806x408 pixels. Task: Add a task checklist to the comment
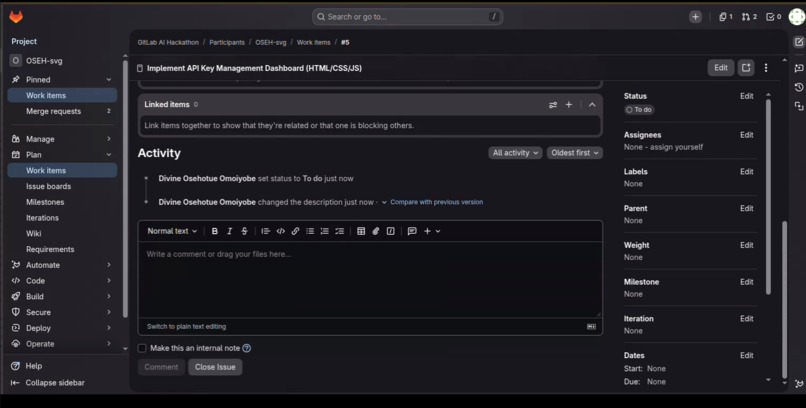[340, 231]
